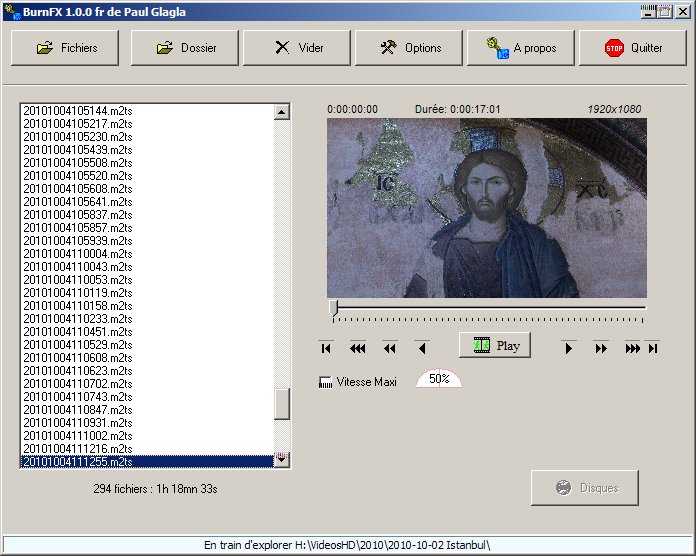Click the file list scroll-up arrow
Viewport: 696px width, 556px height.
pos(282,112)
